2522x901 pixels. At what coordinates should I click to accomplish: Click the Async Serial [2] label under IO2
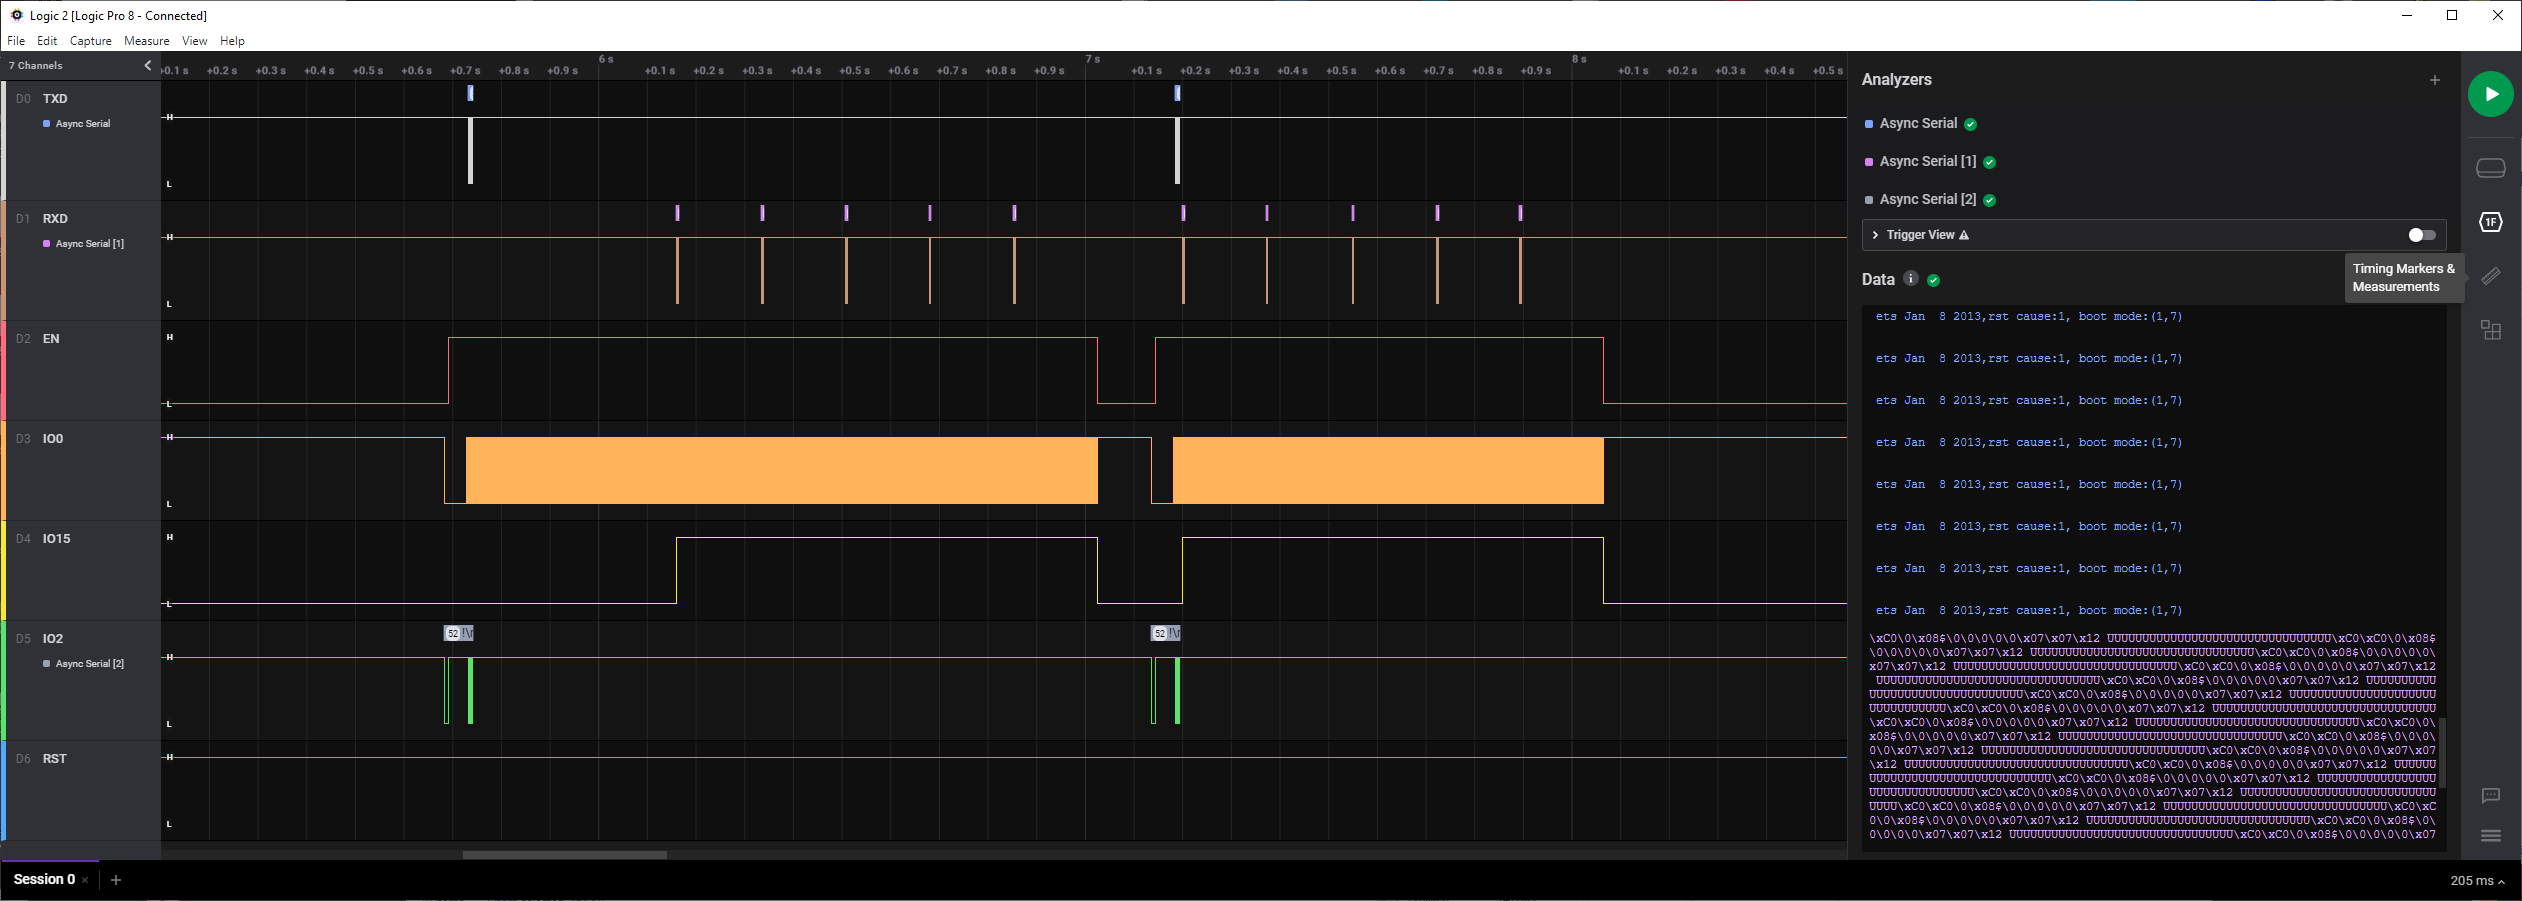tap(90, 664)
